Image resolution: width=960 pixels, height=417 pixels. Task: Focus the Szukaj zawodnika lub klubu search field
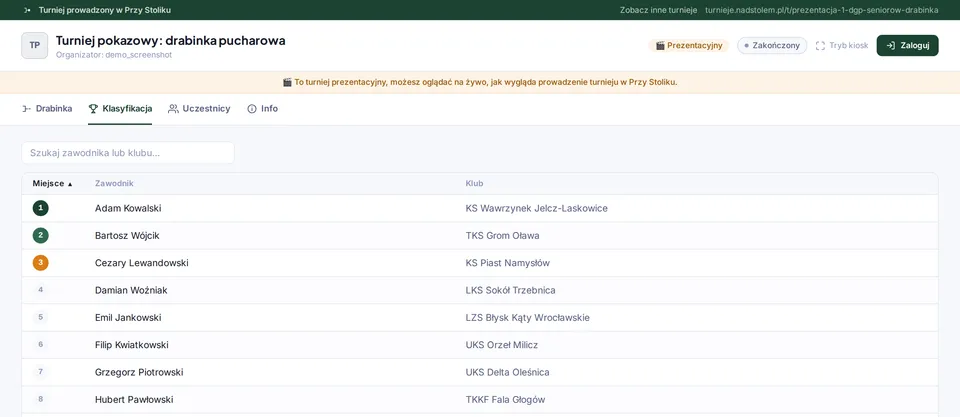(128, 152)
